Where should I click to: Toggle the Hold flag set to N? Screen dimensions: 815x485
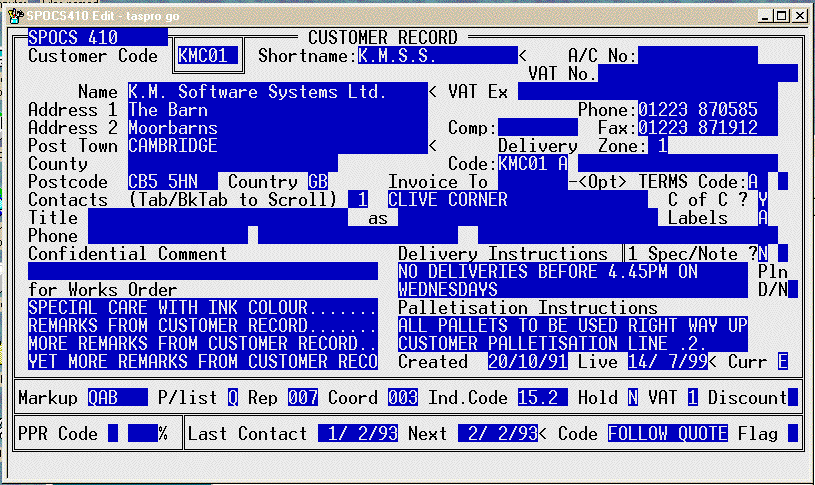pos(632,398)
